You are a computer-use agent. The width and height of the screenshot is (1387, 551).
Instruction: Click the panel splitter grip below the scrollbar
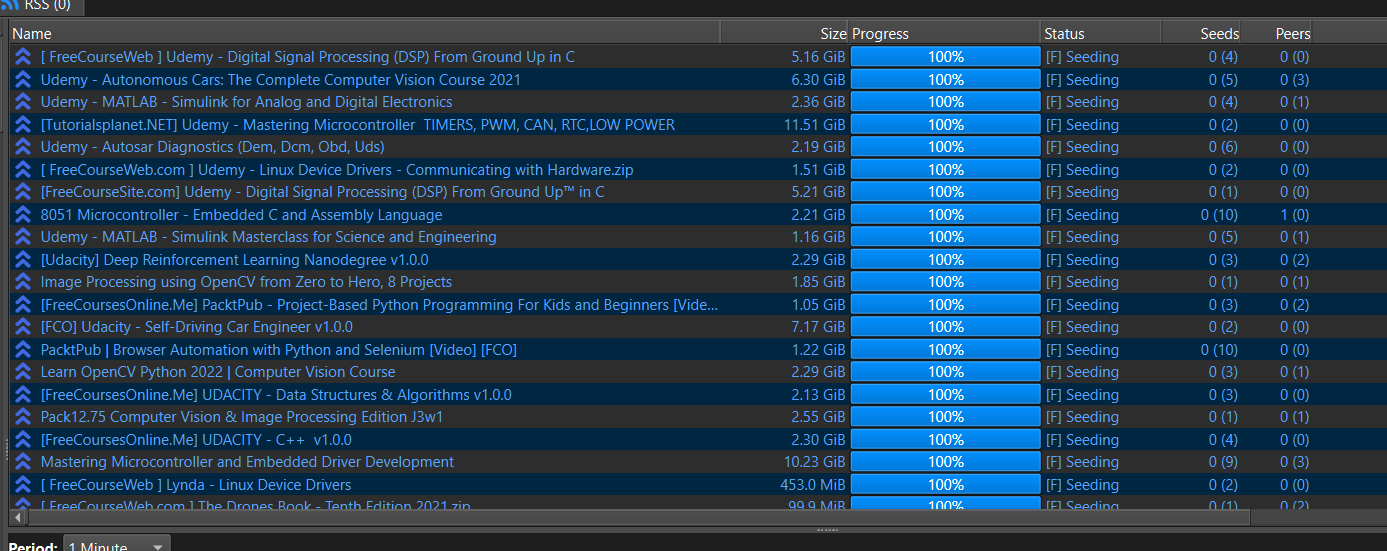coord(828,529)
